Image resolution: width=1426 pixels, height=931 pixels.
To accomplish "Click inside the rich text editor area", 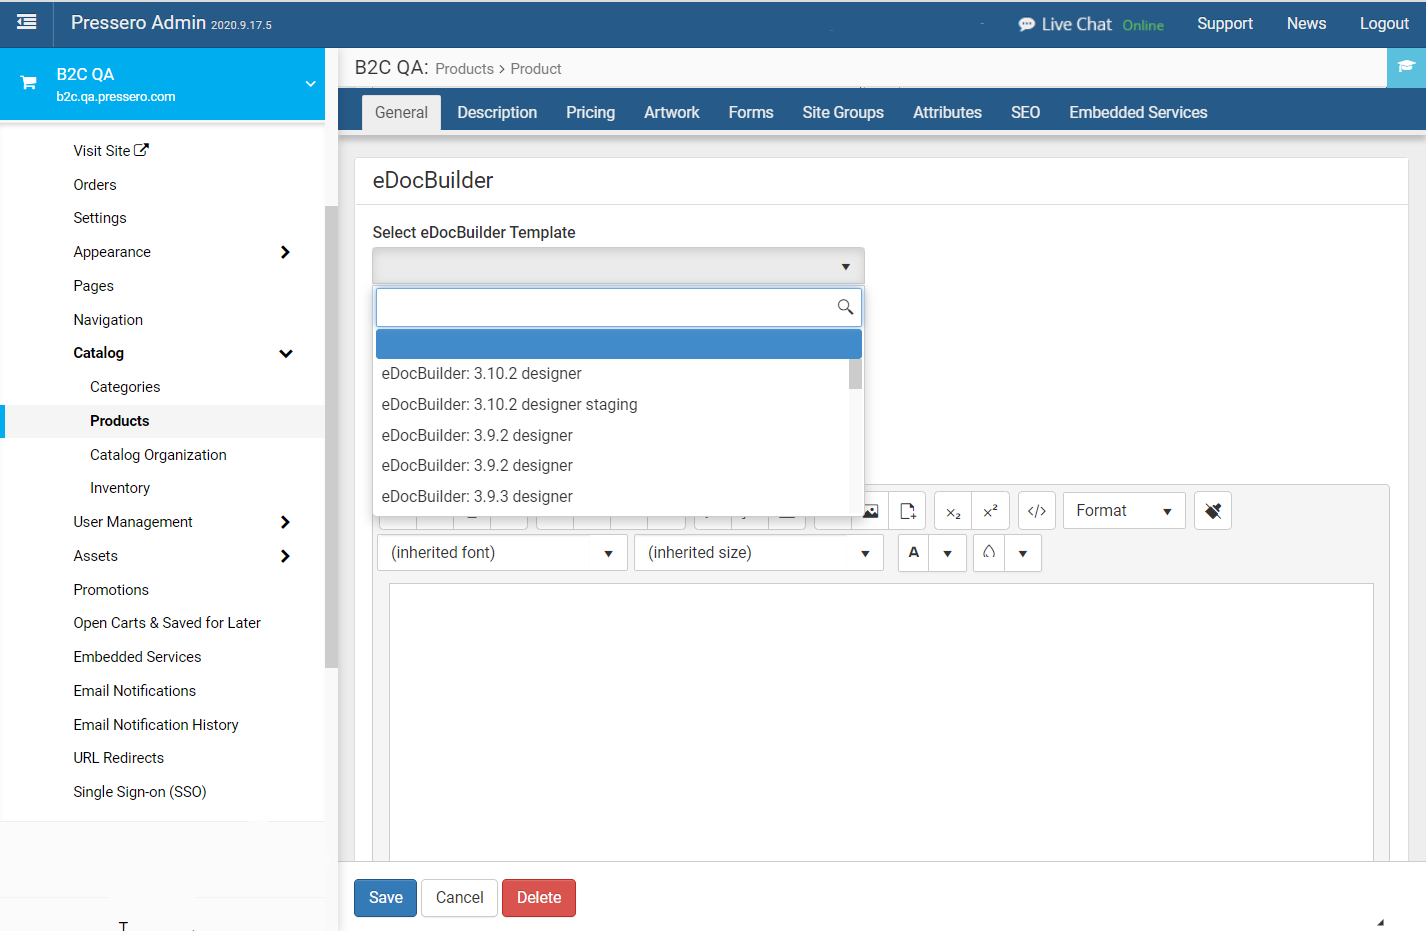I will (881, 722).
